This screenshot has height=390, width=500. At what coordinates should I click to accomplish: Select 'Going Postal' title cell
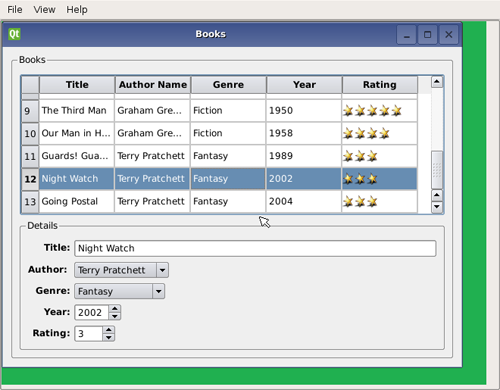pos(77,201)
